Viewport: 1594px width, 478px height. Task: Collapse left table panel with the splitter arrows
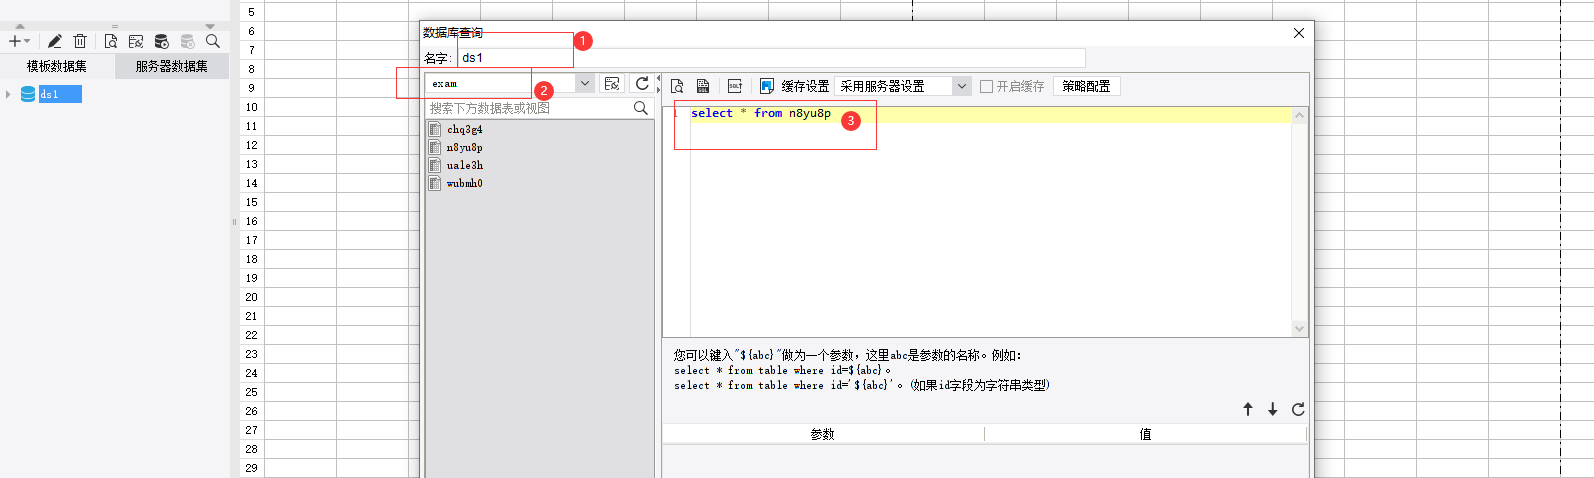(658, 84)
